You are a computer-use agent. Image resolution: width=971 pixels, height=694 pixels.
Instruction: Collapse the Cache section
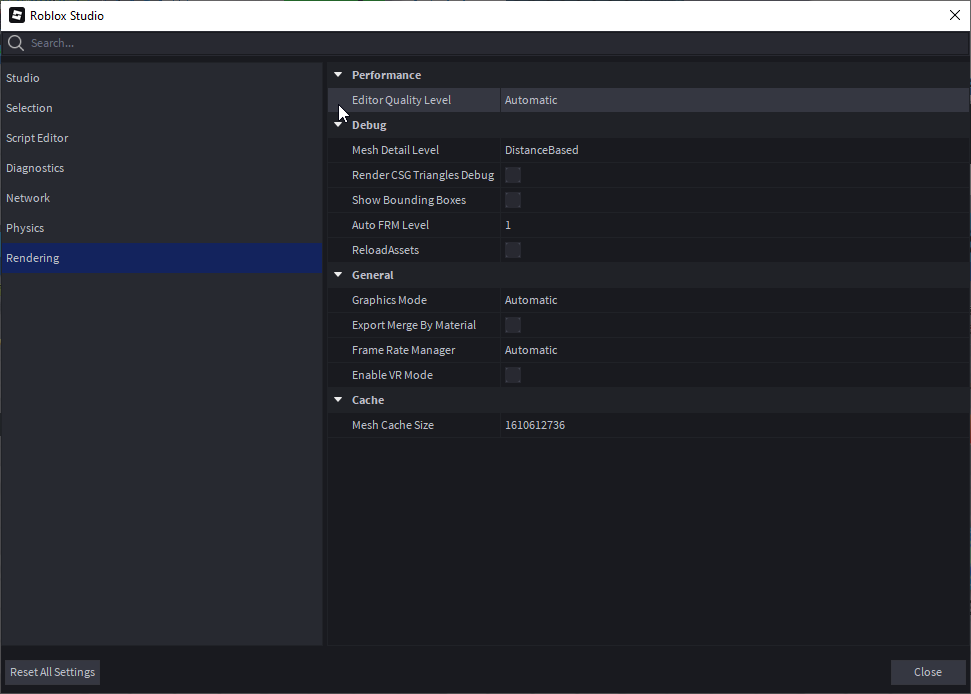[x=338, y=400]
